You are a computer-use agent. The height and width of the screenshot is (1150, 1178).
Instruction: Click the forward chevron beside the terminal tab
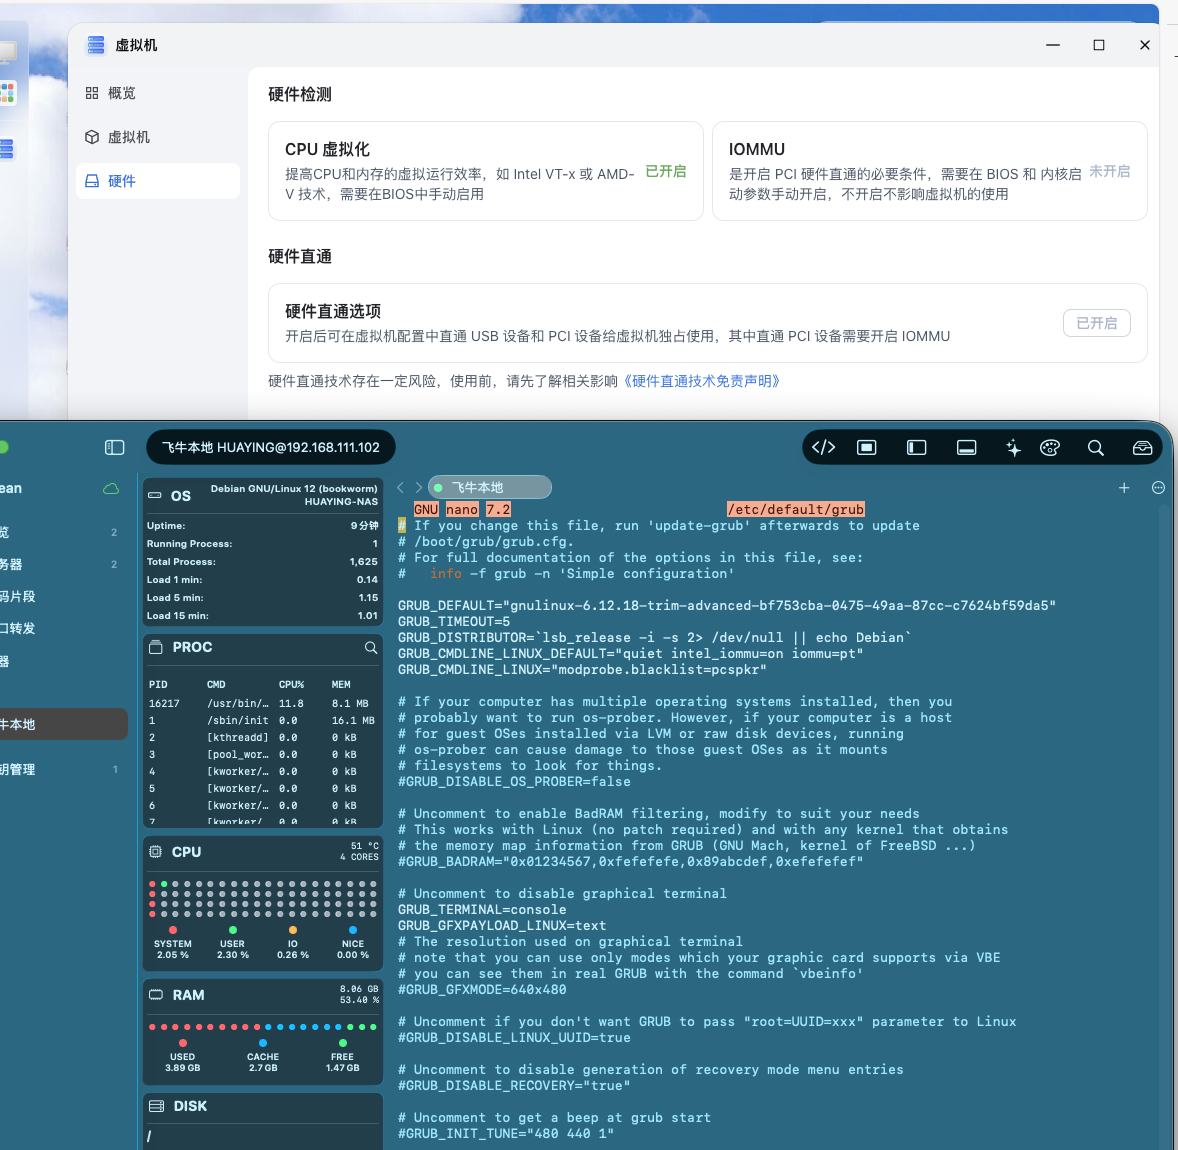coord(419,487)
